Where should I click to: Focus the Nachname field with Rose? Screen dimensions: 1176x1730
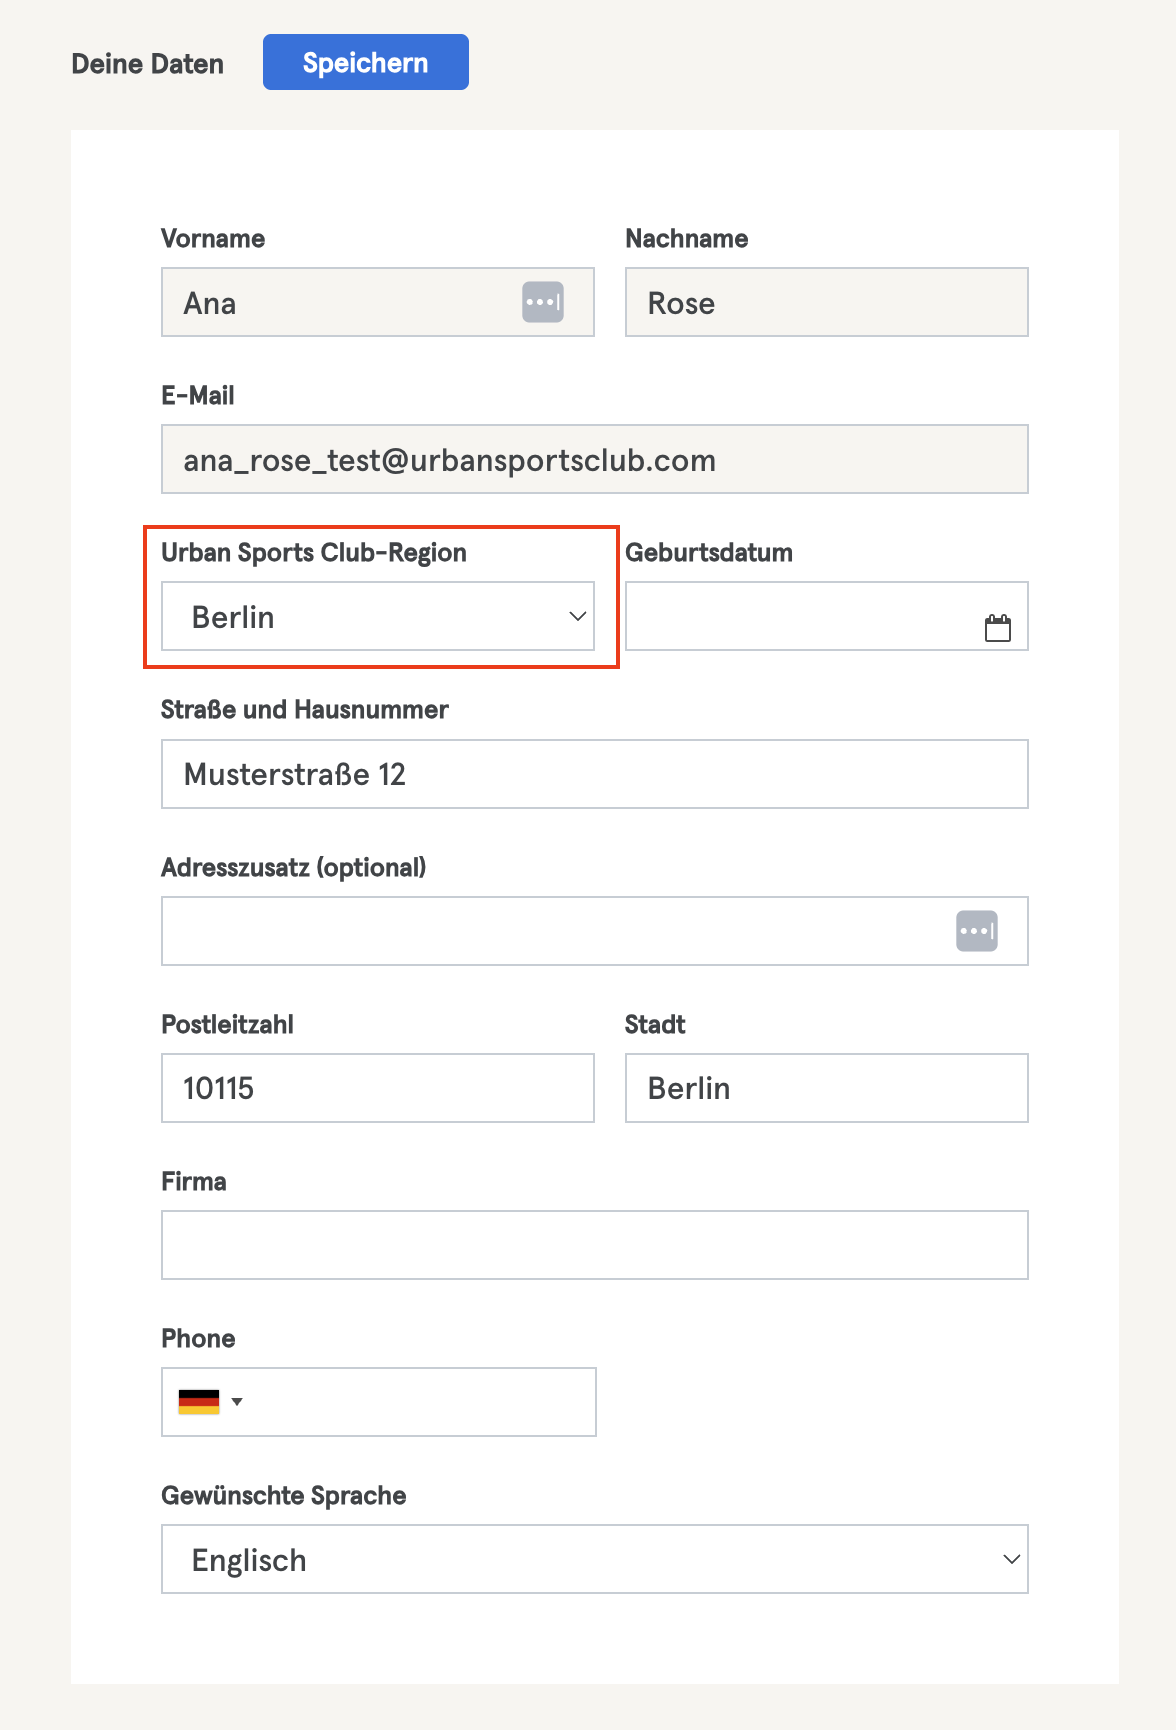point(827,302)
